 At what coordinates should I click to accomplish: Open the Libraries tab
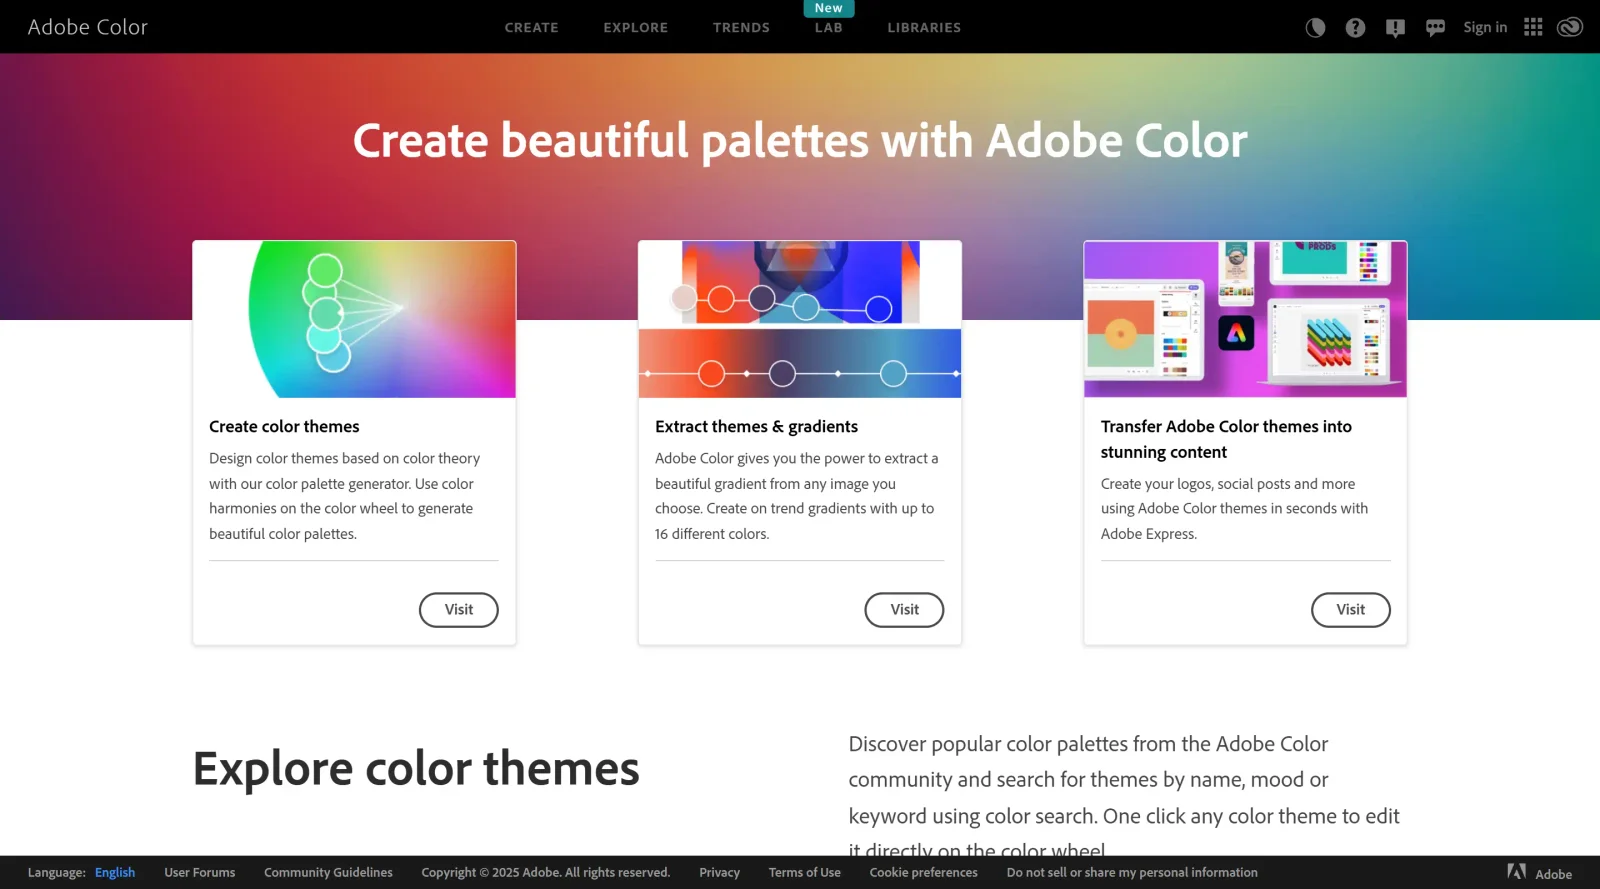[x=924, y=28]
